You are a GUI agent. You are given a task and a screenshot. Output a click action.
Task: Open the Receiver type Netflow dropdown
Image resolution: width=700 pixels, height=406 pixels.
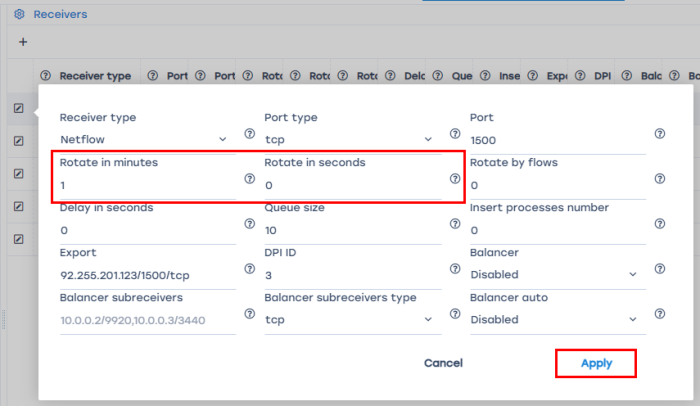tap(143, 140)
